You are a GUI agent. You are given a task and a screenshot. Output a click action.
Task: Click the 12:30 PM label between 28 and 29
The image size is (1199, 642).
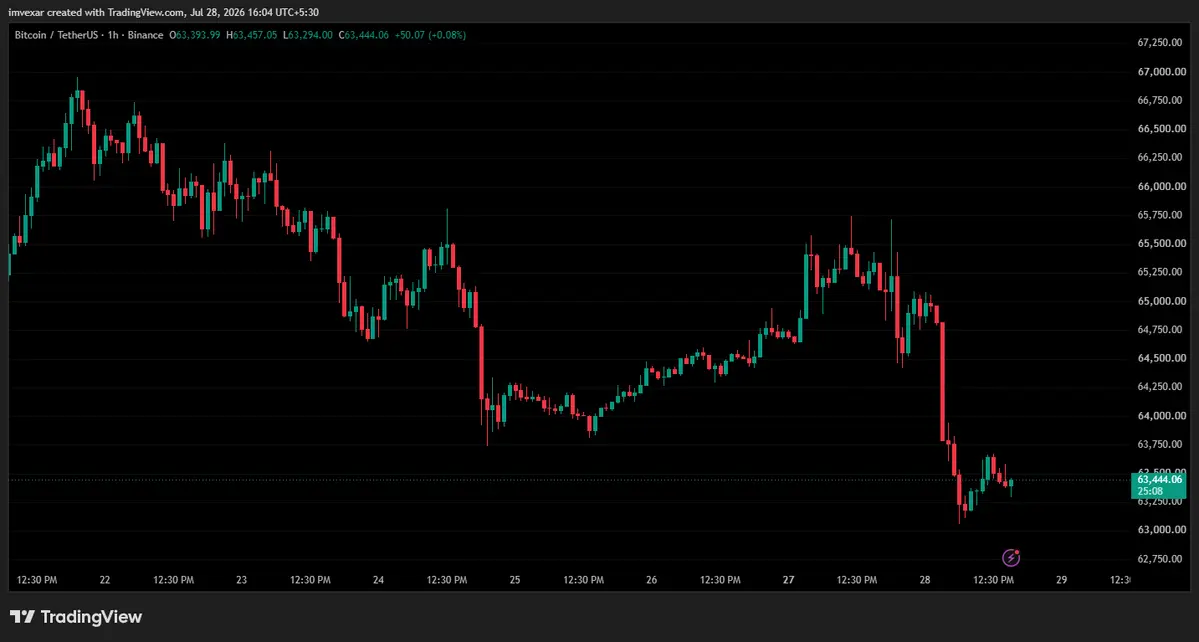point(993,580)
